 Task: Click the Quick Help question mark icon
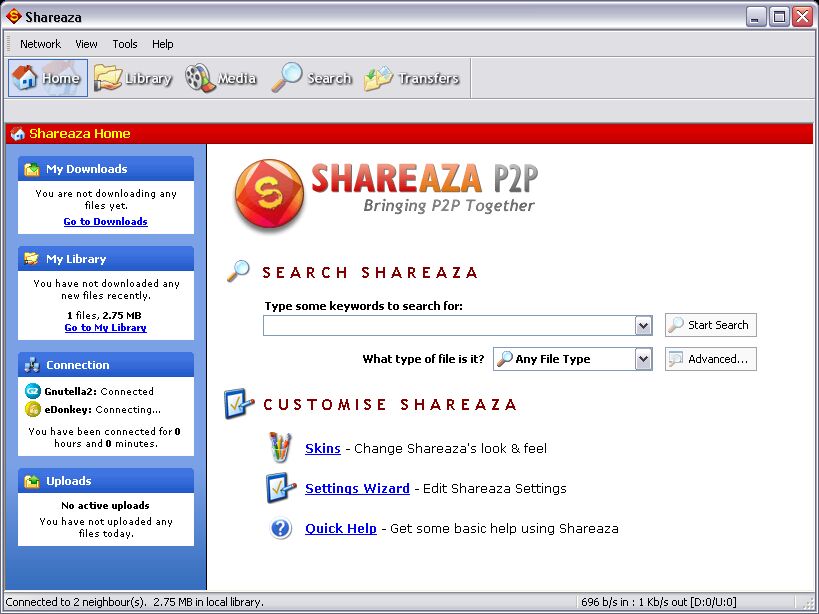pyautogui.click(x=280, y=528)
